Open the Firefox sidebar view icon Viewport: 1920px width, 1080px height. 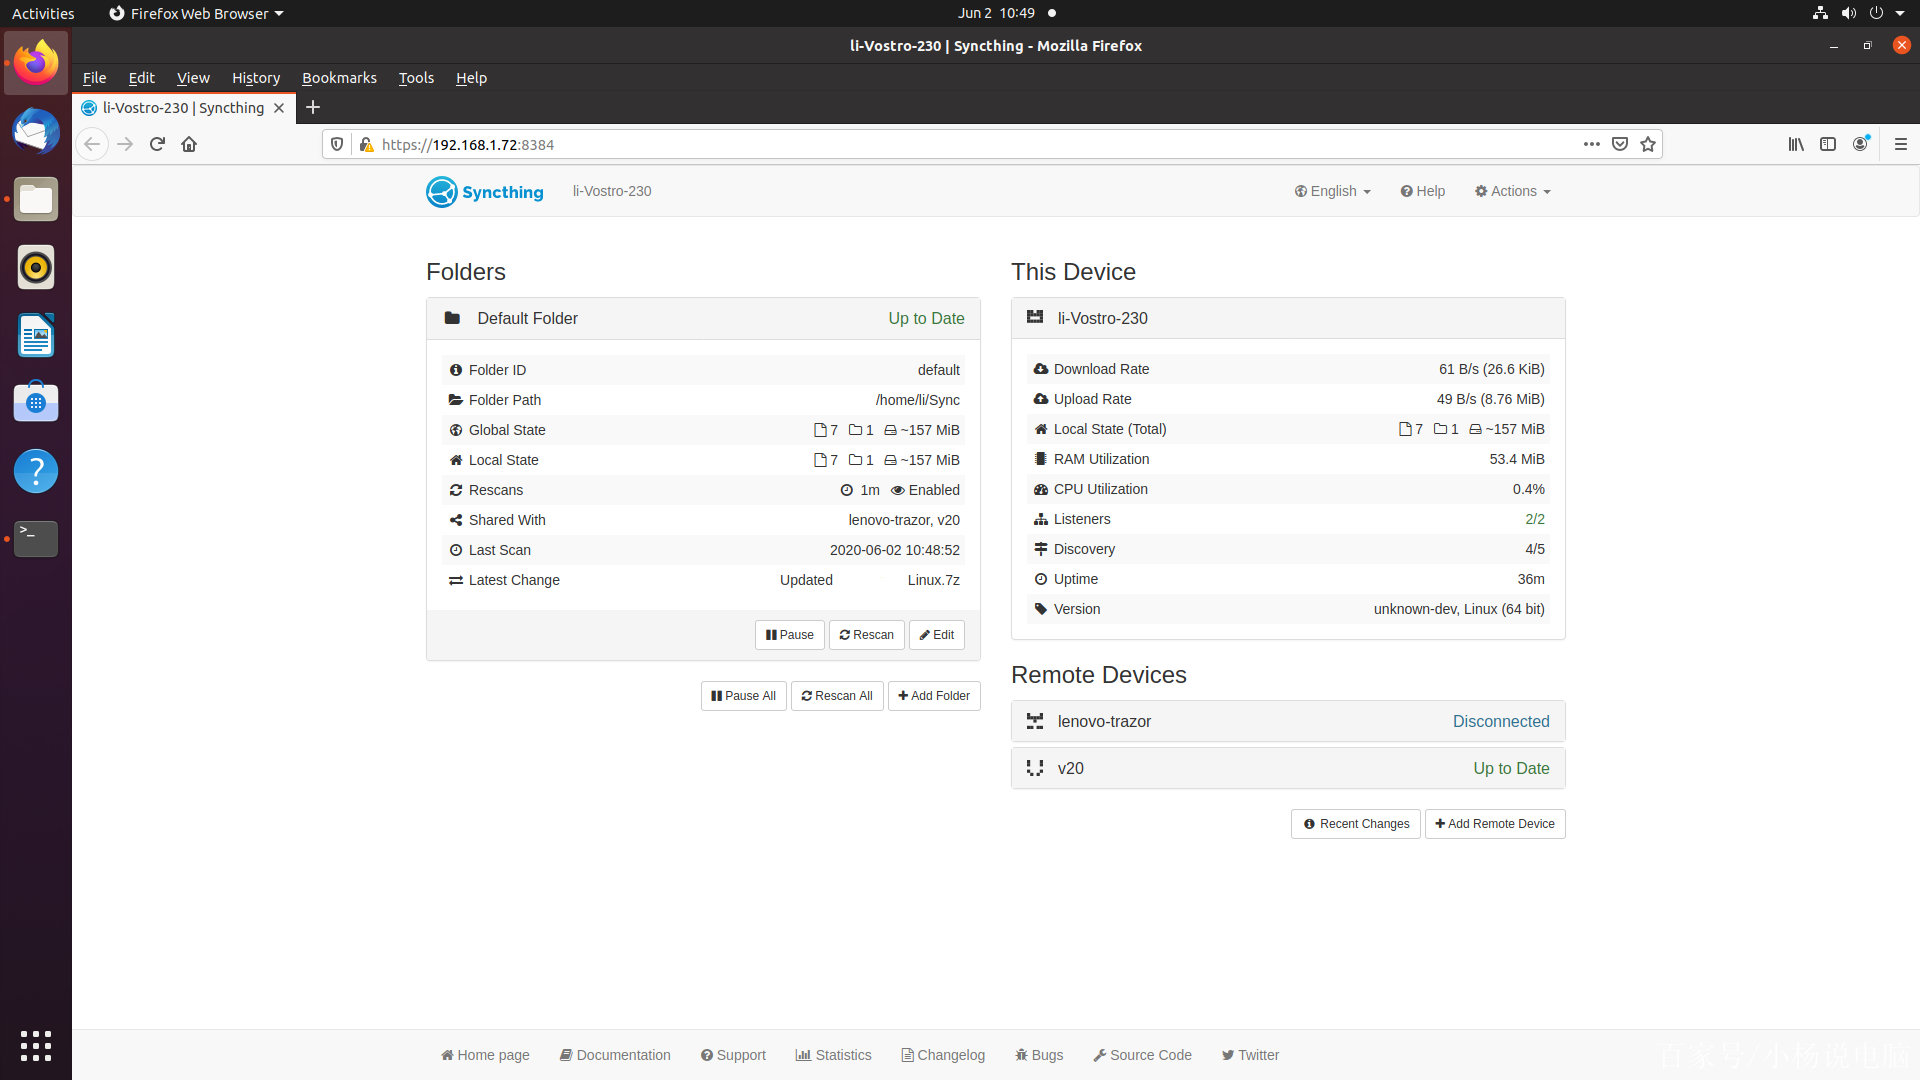(x=1828, y=144)
